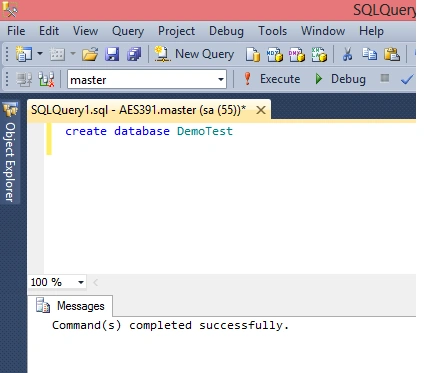
Task: Click the Paste clipboard icon
Action: click(392, 54)
